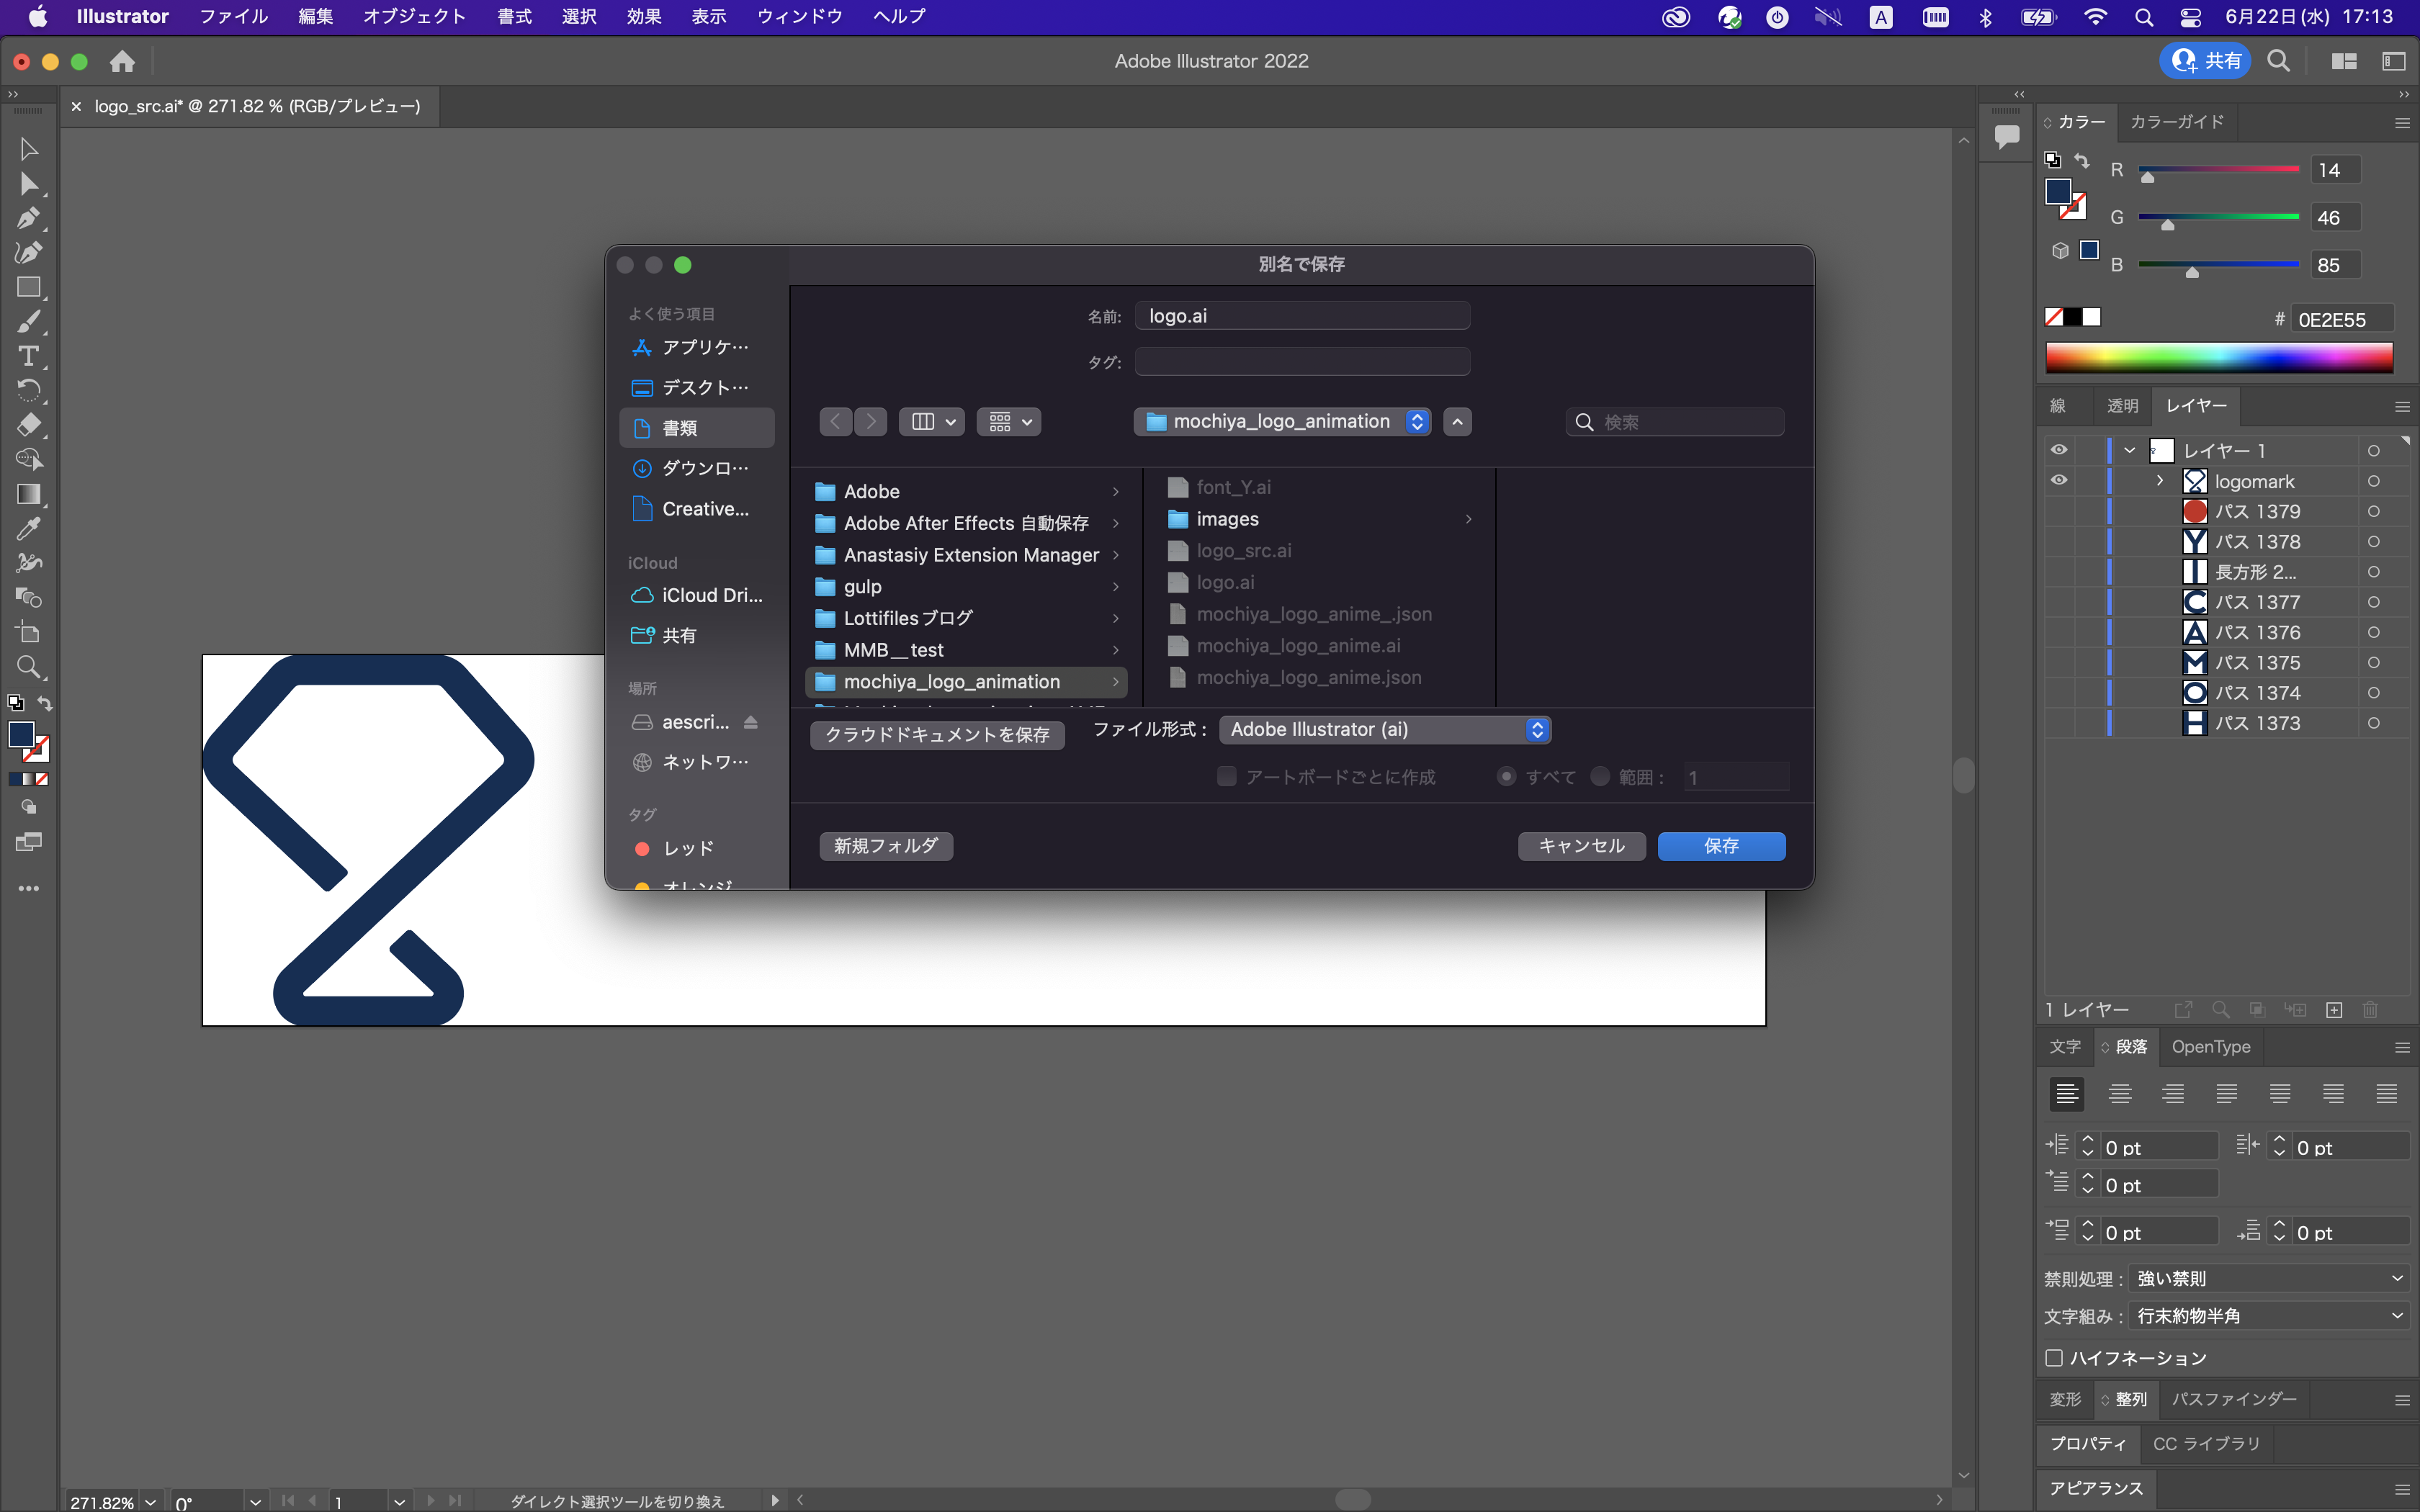Image resolution: width=2420 pixels, height=1512 pixels.
Task: Click the 検索 search field
Action: pyautogui.click(x=1675, y=422)
